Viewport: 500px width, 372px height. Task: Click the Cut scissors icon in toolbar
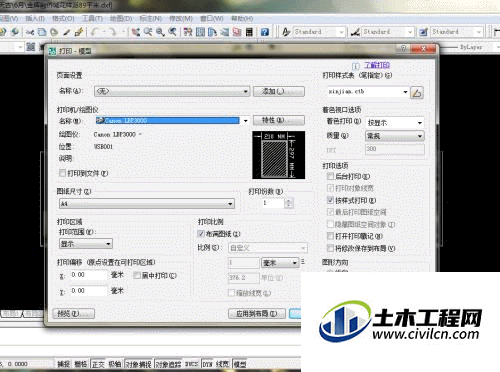point(30,32)
